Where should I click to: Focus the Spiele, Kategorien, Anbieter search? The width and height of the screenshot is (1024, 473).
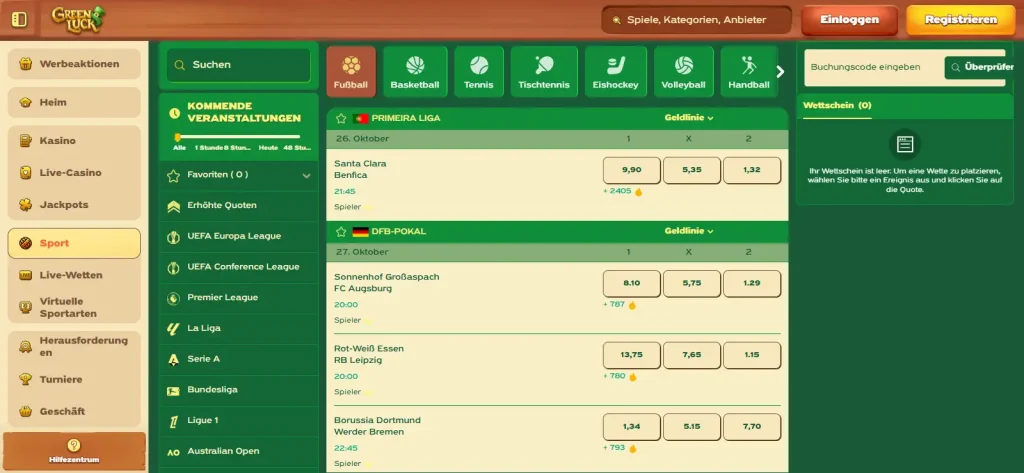click(x=696, y=20)
